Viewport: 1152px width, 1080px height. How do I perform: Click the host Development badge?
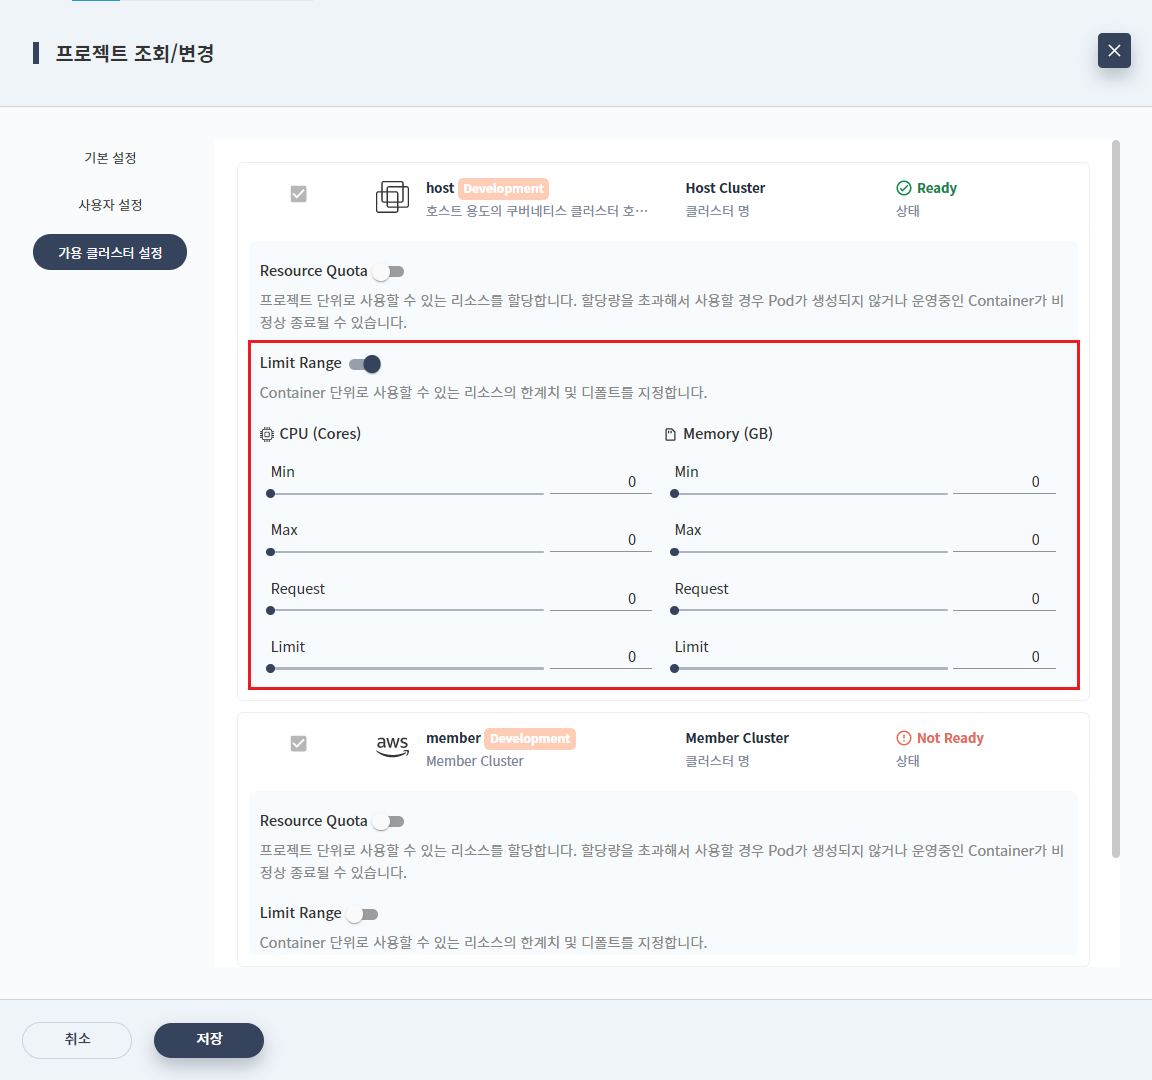point(503,189)
